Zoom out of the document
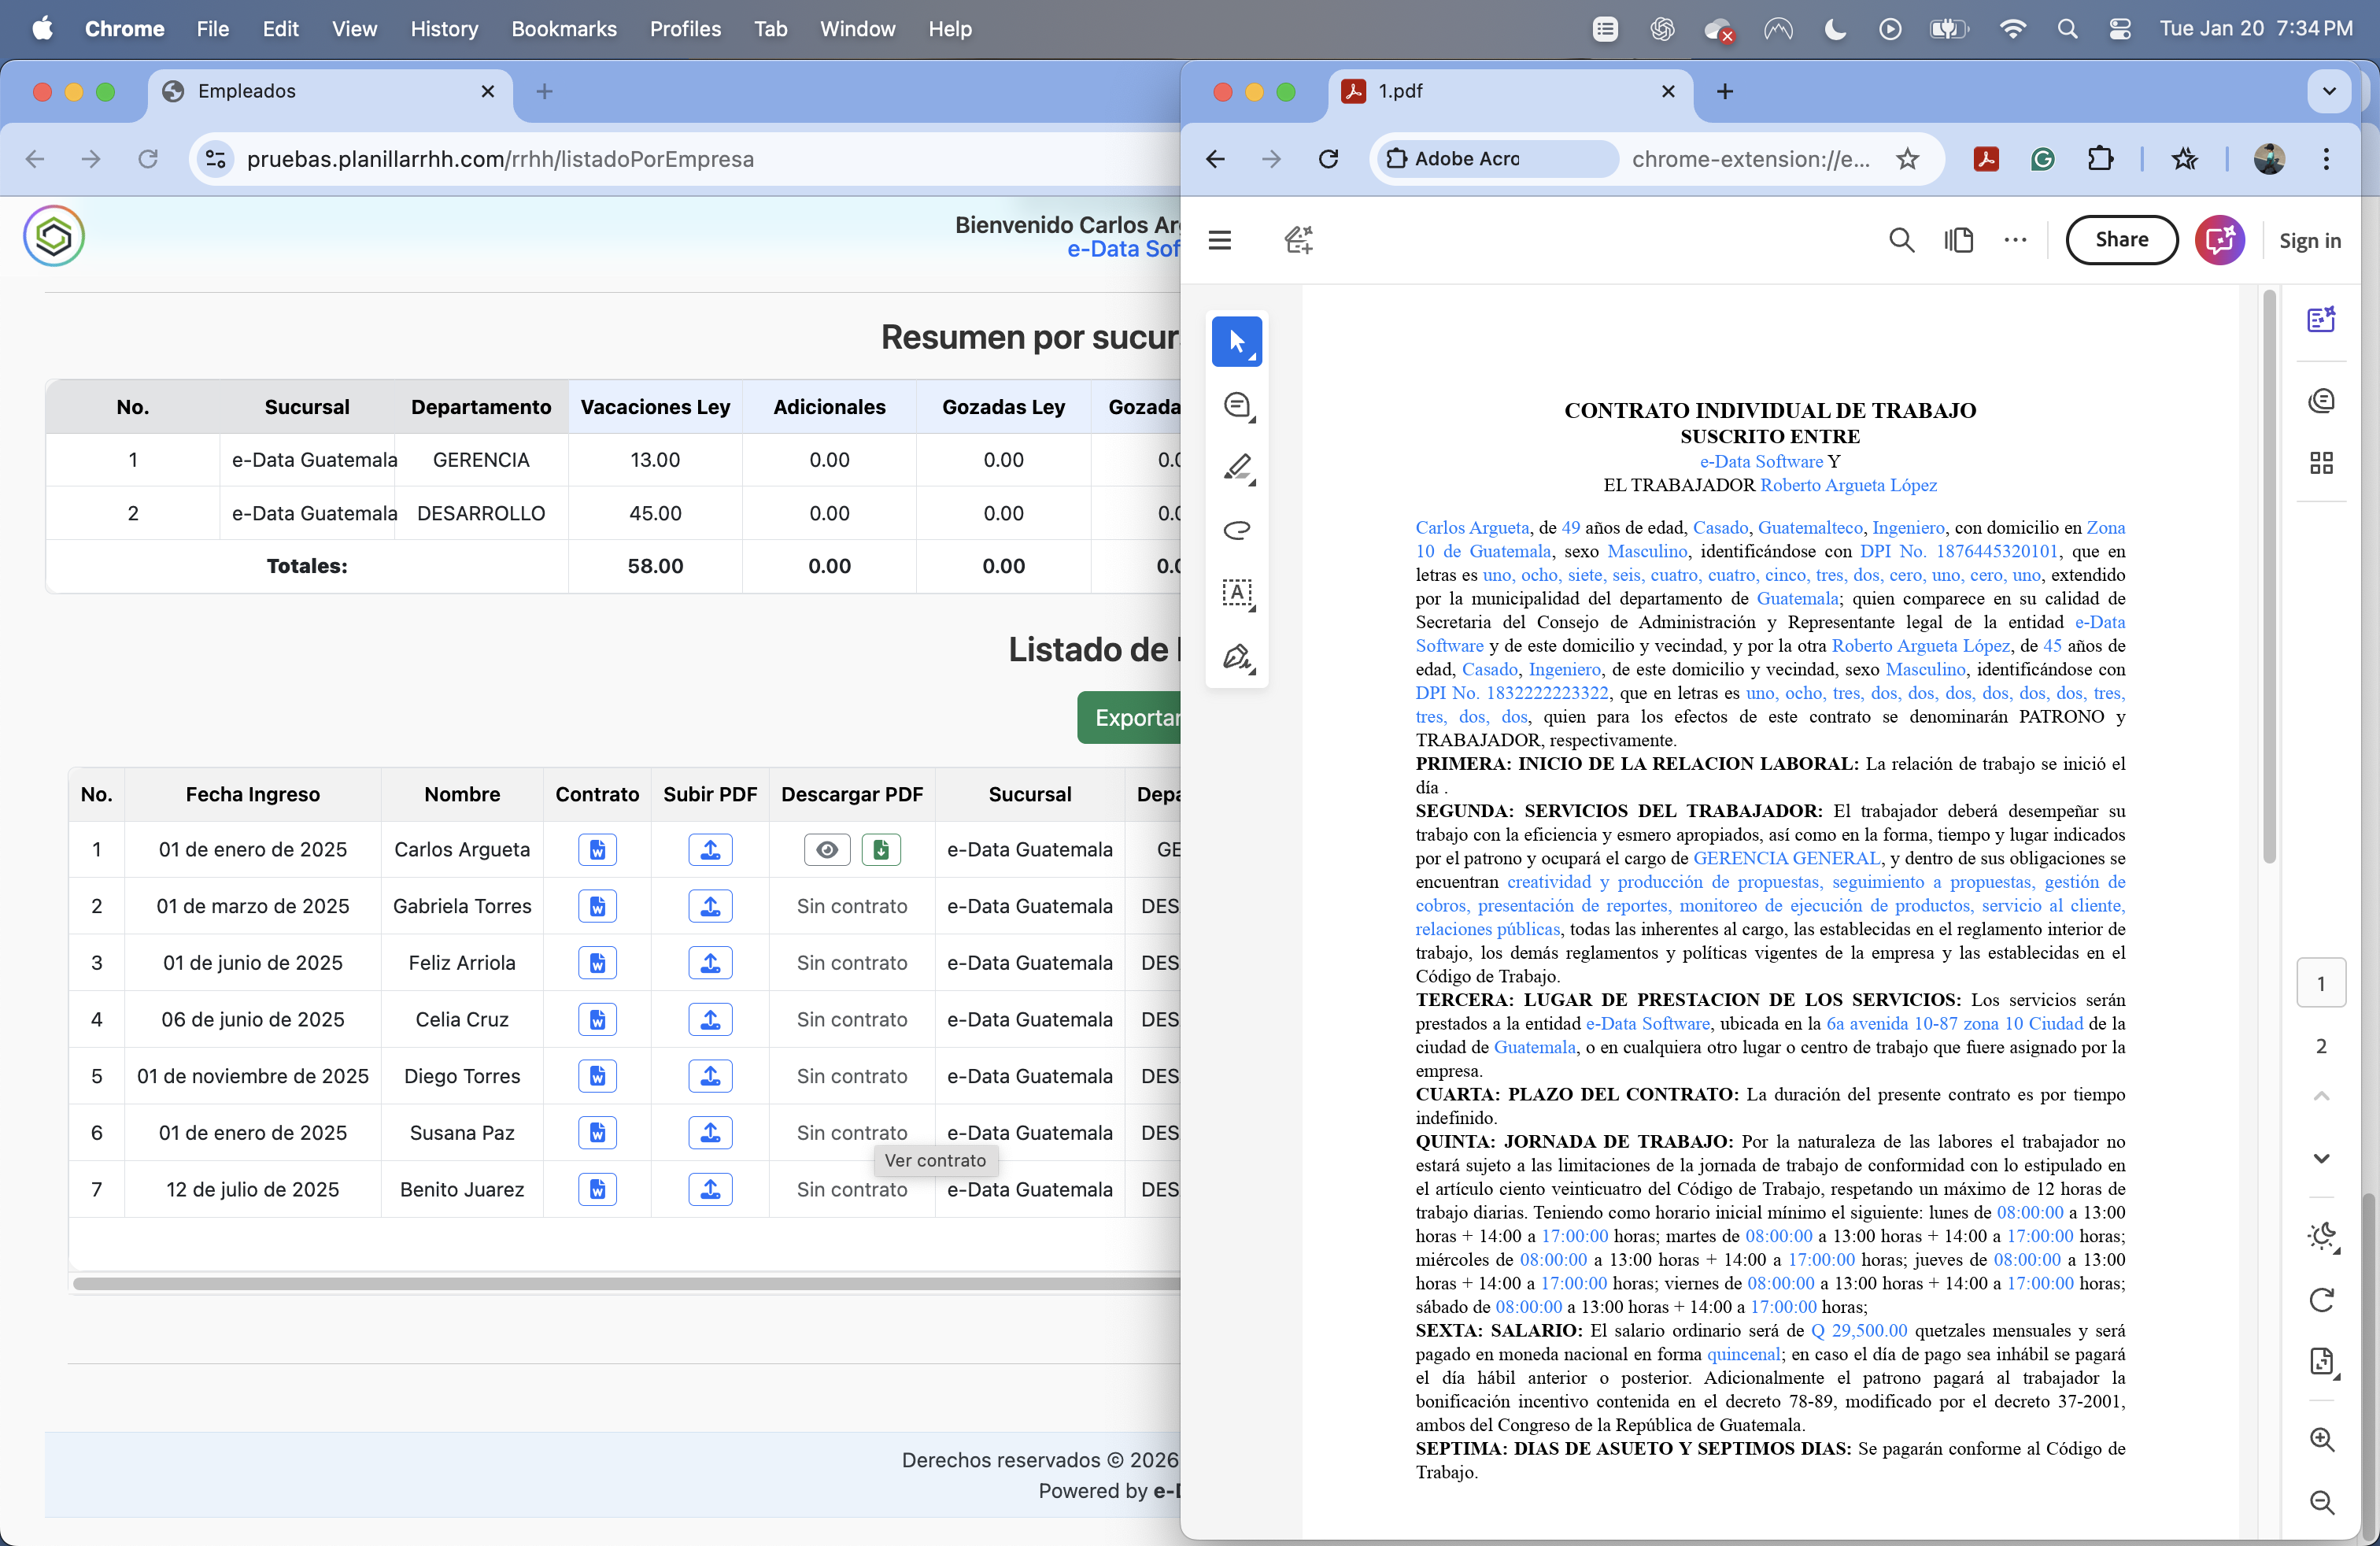Image resolution: width=2380 pixels, height=1546 pixels. pos(2322,1503)
